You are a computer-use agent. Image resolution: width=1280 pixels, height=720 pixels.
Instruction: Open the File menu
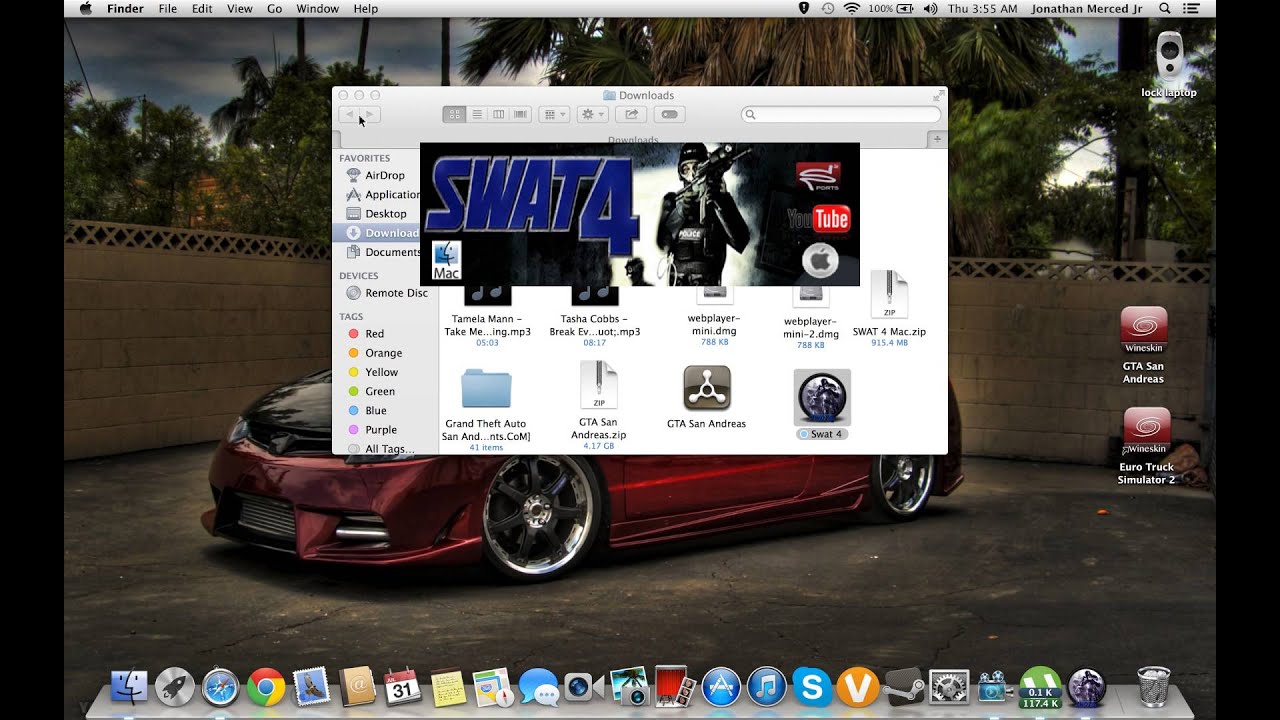pyautogui.click(x=168, y=8)
